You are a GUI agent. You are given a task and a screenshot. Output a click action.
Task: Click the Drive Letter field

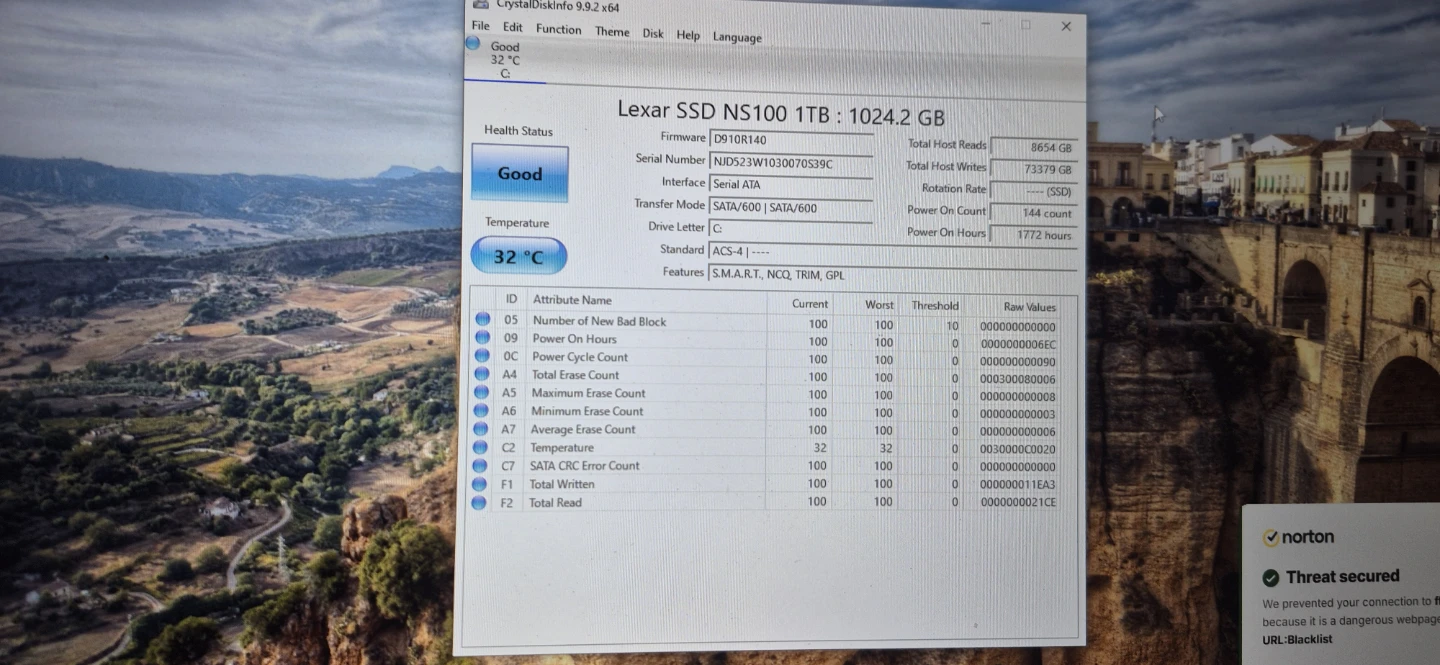tap(790, 228)
